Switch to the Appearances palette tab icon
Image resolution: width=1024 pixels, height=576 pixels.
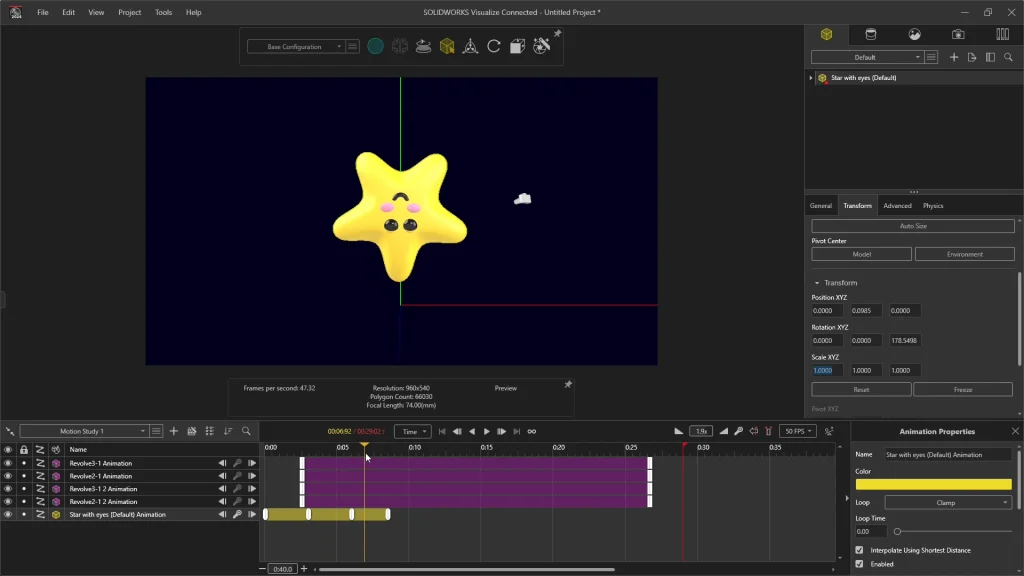pyautogui.click(x=870, y=34)
